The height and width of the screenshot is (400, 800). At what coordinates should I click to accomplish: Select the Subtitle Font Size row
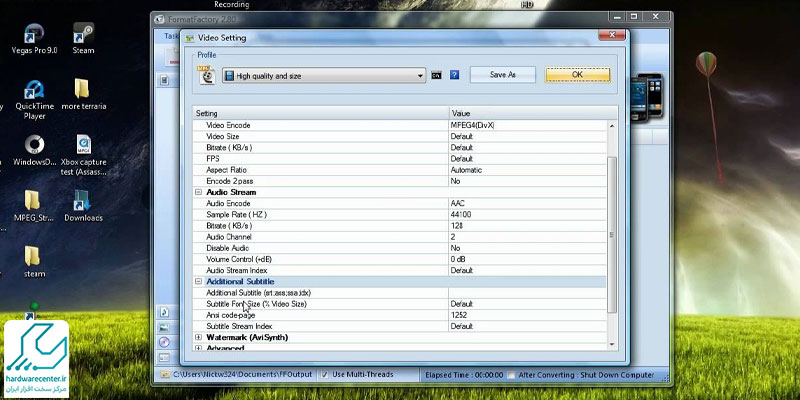(x=399, y=304)
